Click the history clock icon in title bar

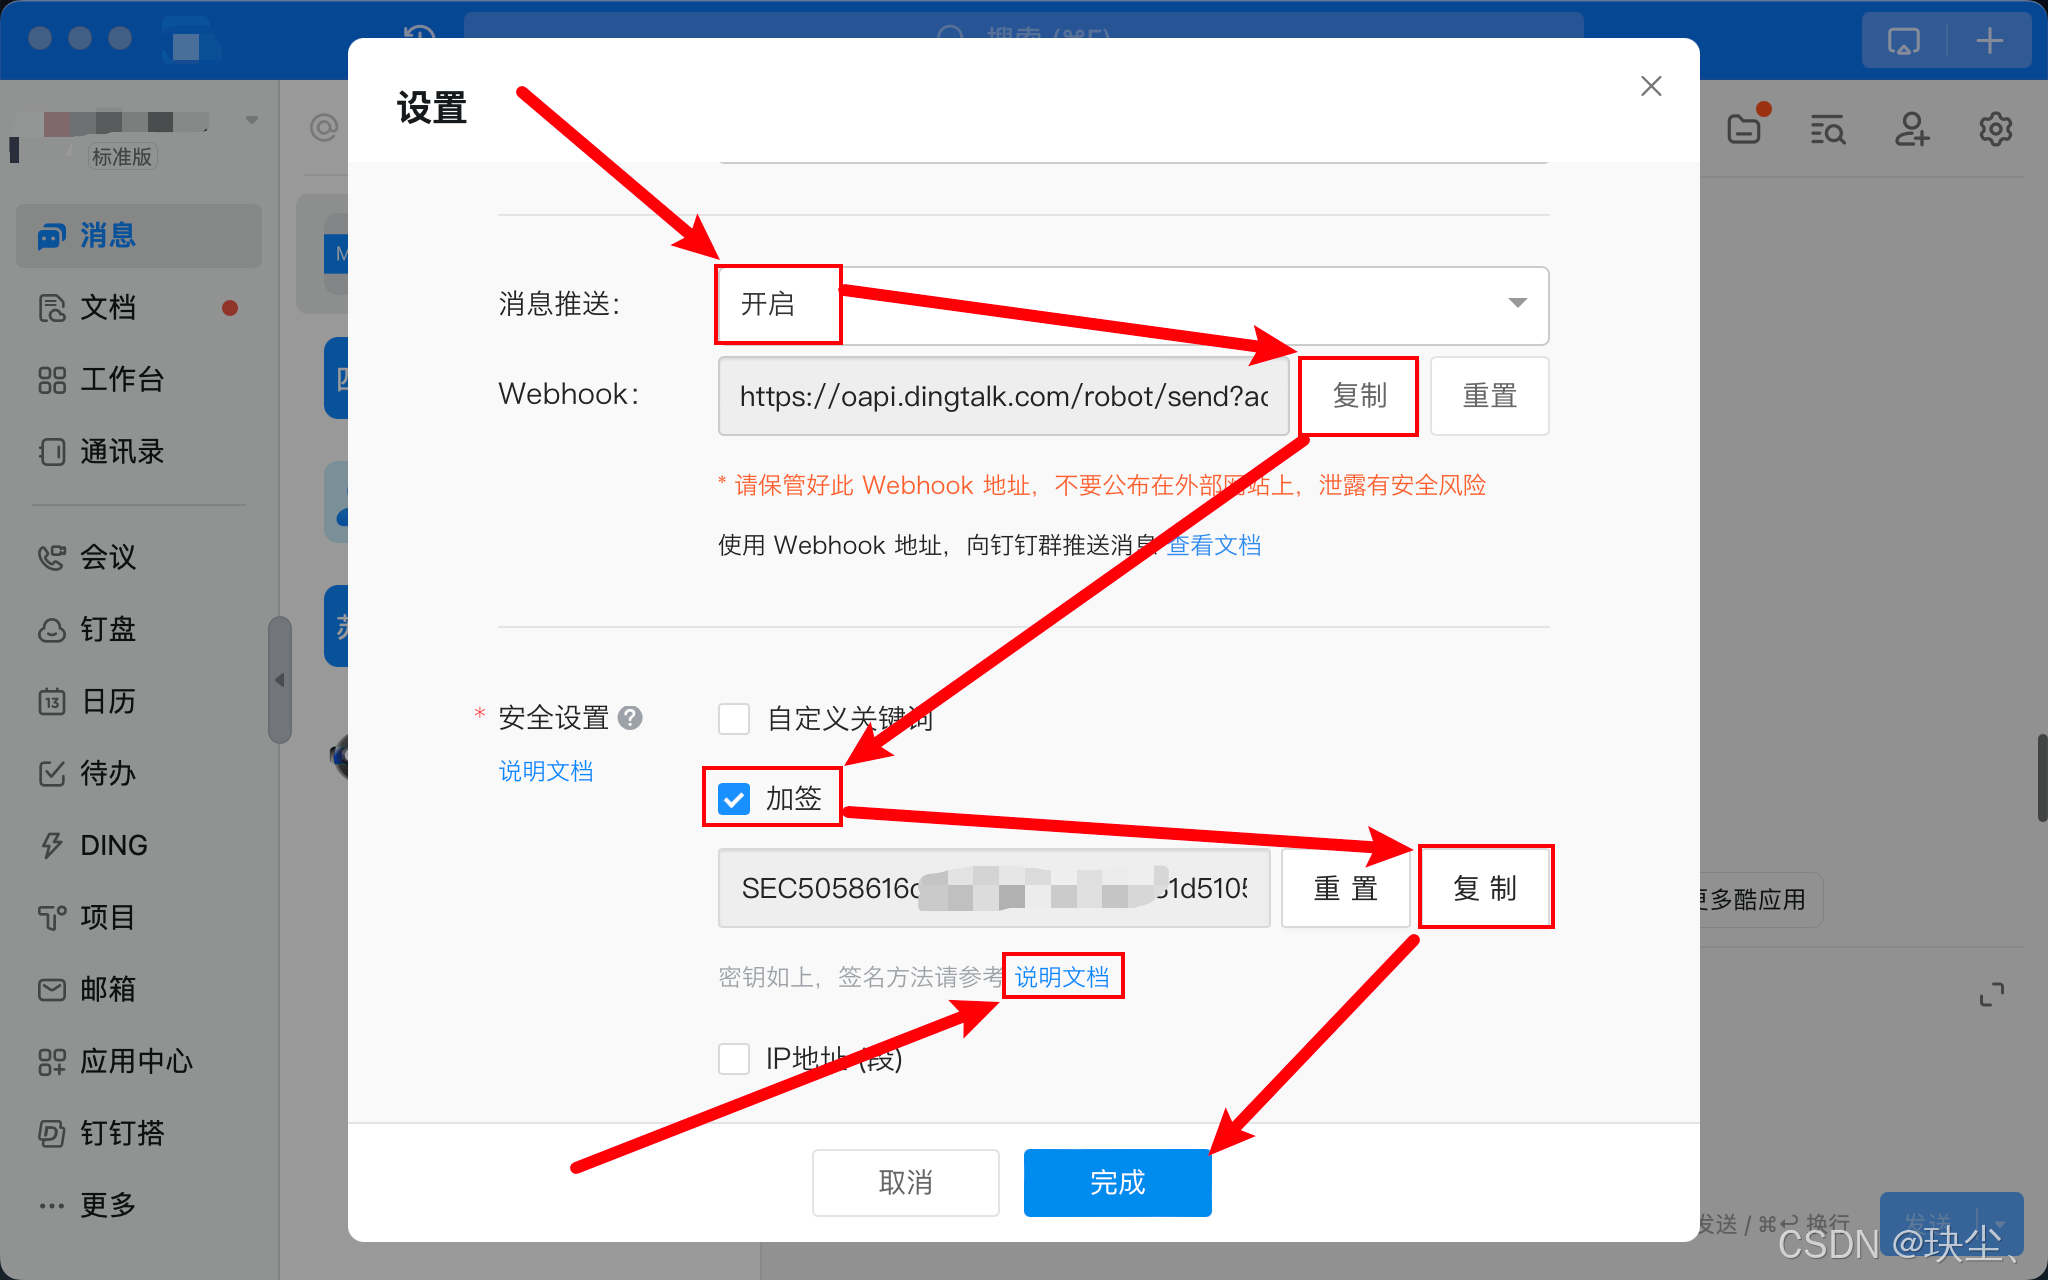[419, 35]
